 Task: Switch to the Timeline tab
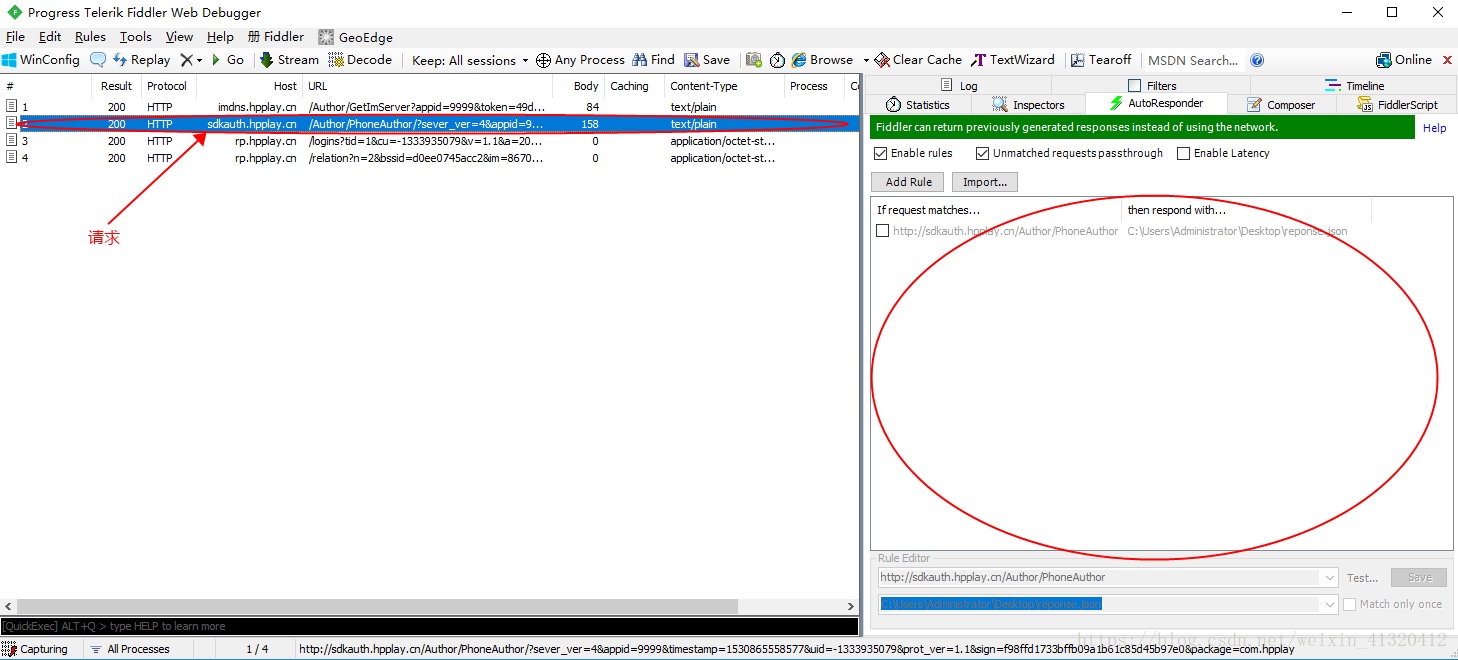click(x=1353, y=86)
